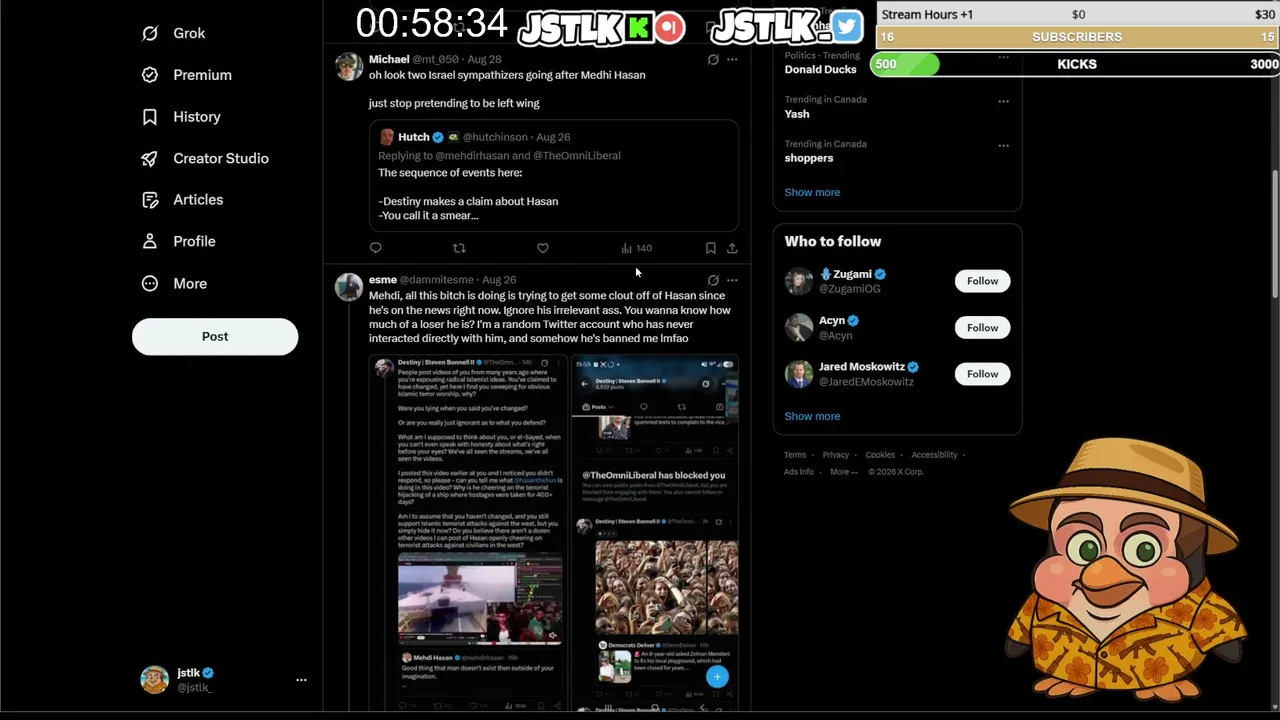Image resolution: width=1280 pixels, height=720 pixels.
Task: Click the @hutchinson handle in the quoted tweet
Action: (495, 137)
